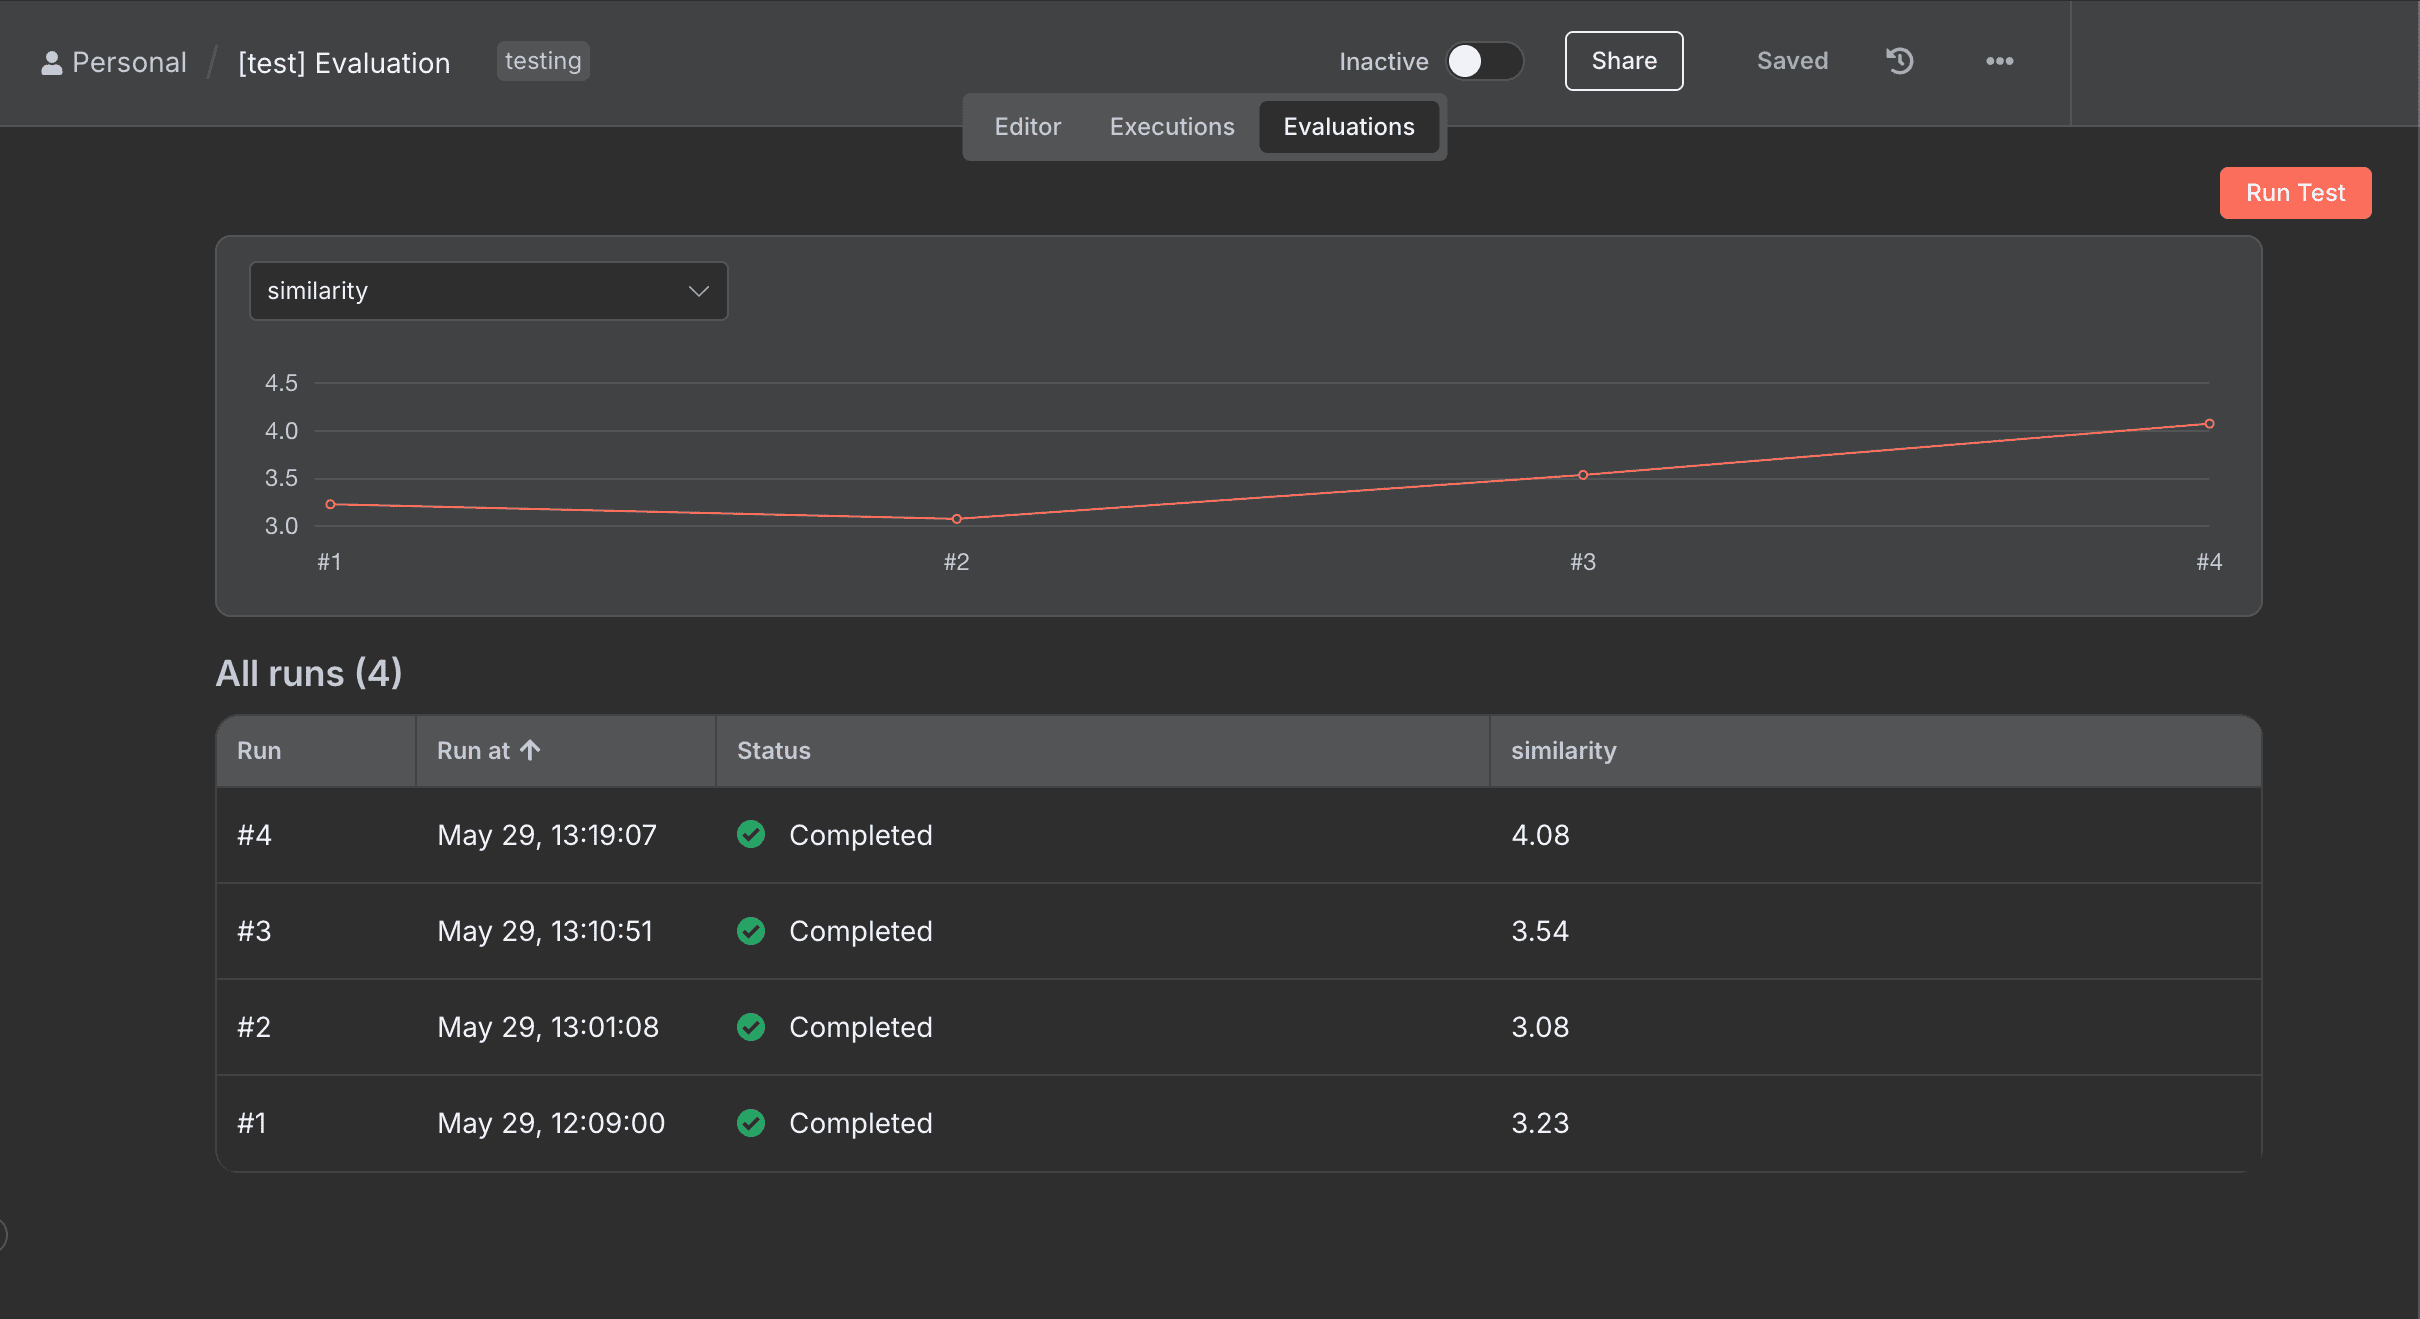Screen dimensions: 2420x1319
Task: Click the Personal user icon
Action: pyautogui.click(x=51, y=63)
